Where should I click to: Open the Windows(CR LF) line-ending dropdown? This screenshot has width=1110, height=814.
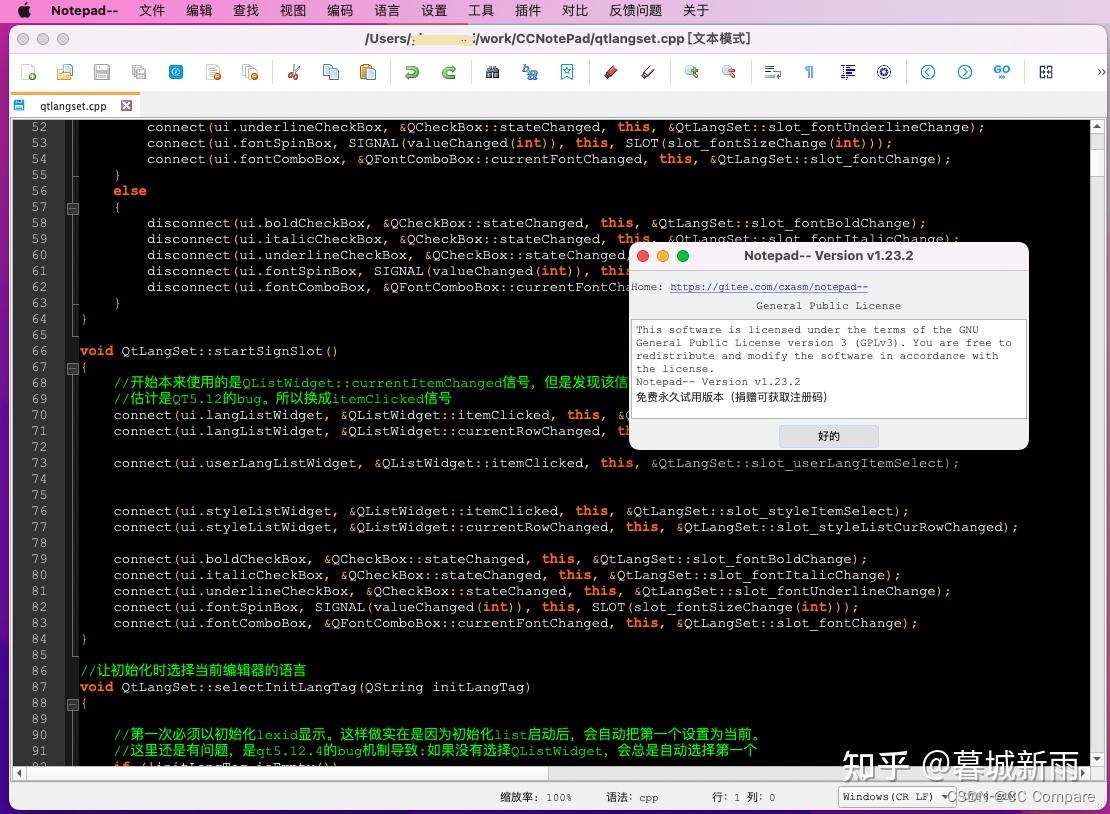pyautogui.click(x=890, y=797)
